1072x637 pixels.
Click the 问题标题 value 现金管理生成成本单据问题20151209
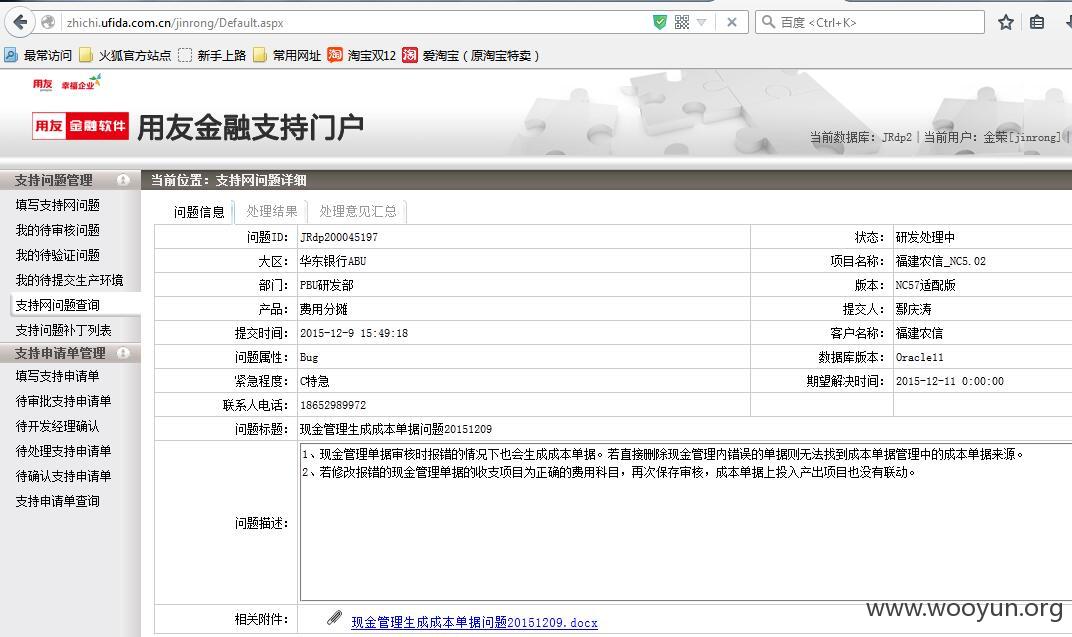(396, 429)
